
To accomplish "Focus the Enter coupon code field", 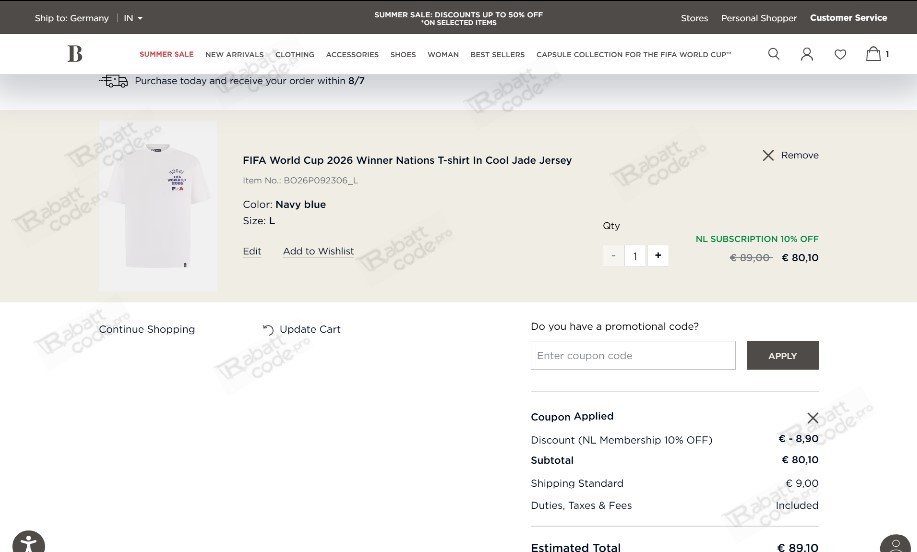I will coord(633,356).
